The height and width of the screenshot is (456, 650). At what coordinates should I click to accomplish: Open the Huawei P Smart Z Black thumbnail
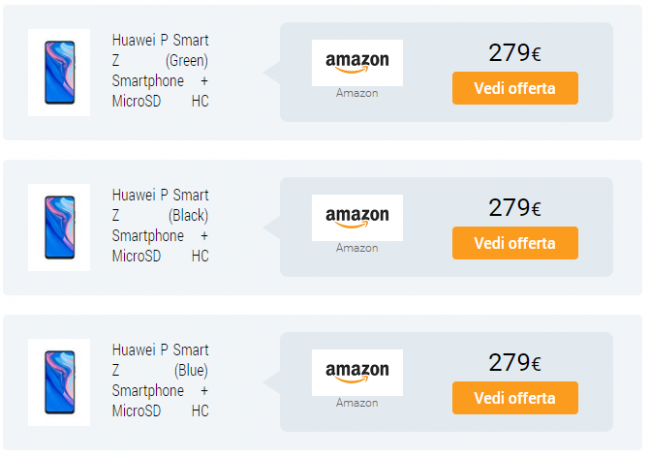click(59, 227)
